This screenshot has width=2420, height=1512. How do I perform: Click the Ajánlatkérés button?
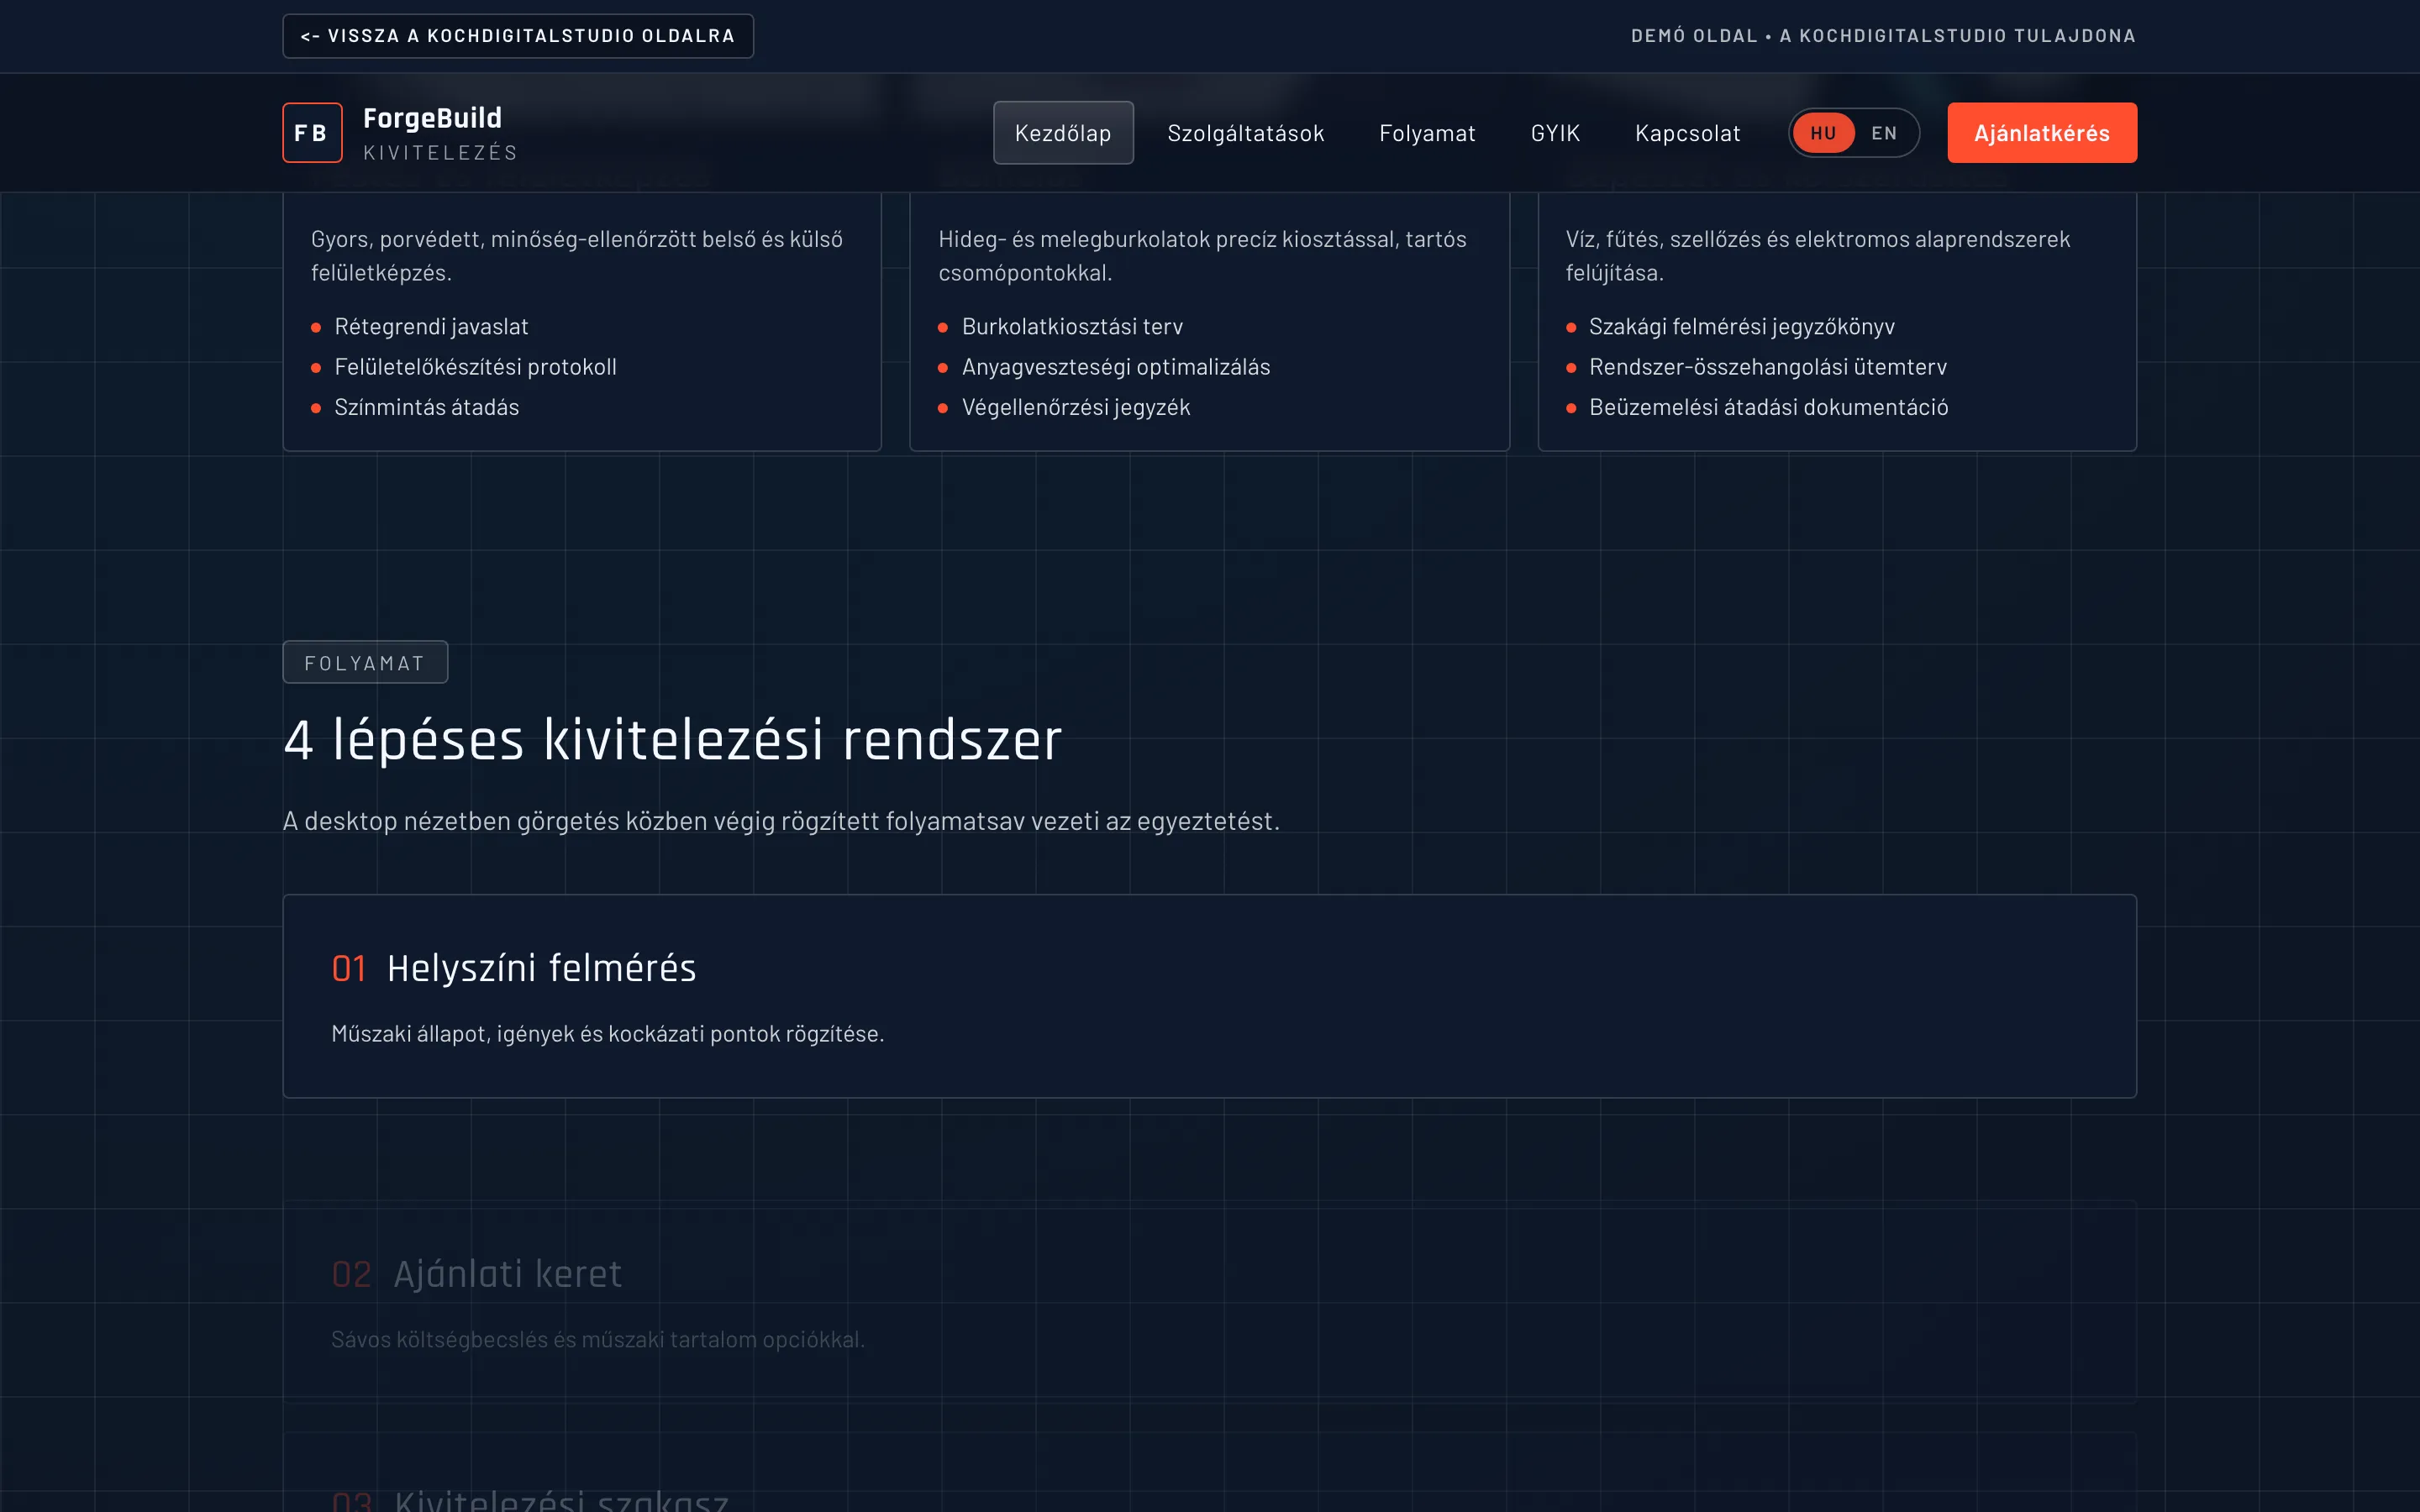point(2041,132)
